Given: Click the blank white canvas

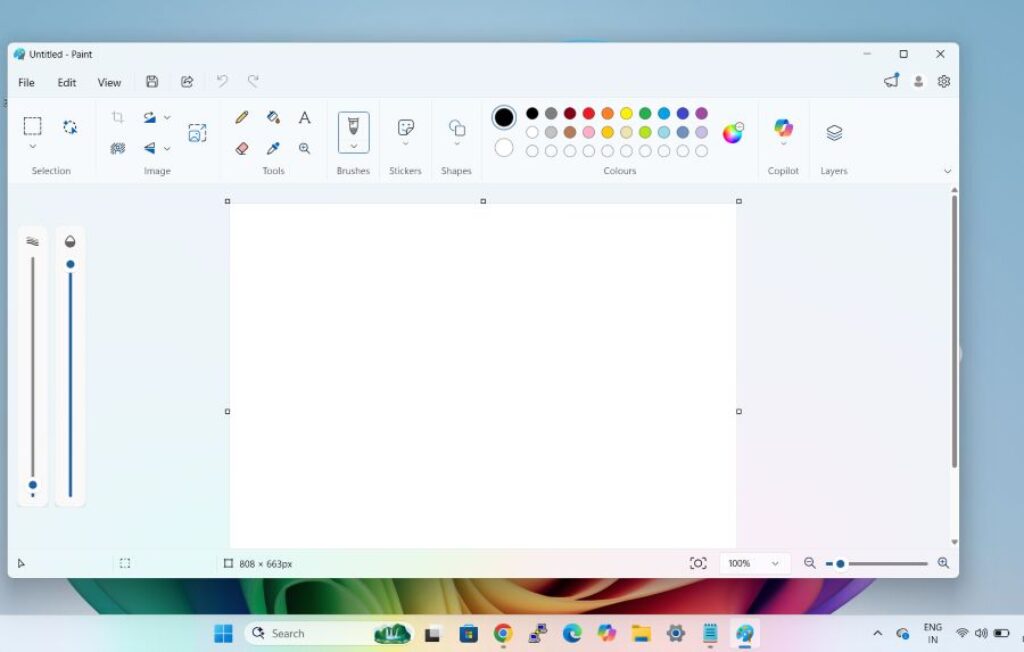Looking at the screenshot, I should [483, 376].
